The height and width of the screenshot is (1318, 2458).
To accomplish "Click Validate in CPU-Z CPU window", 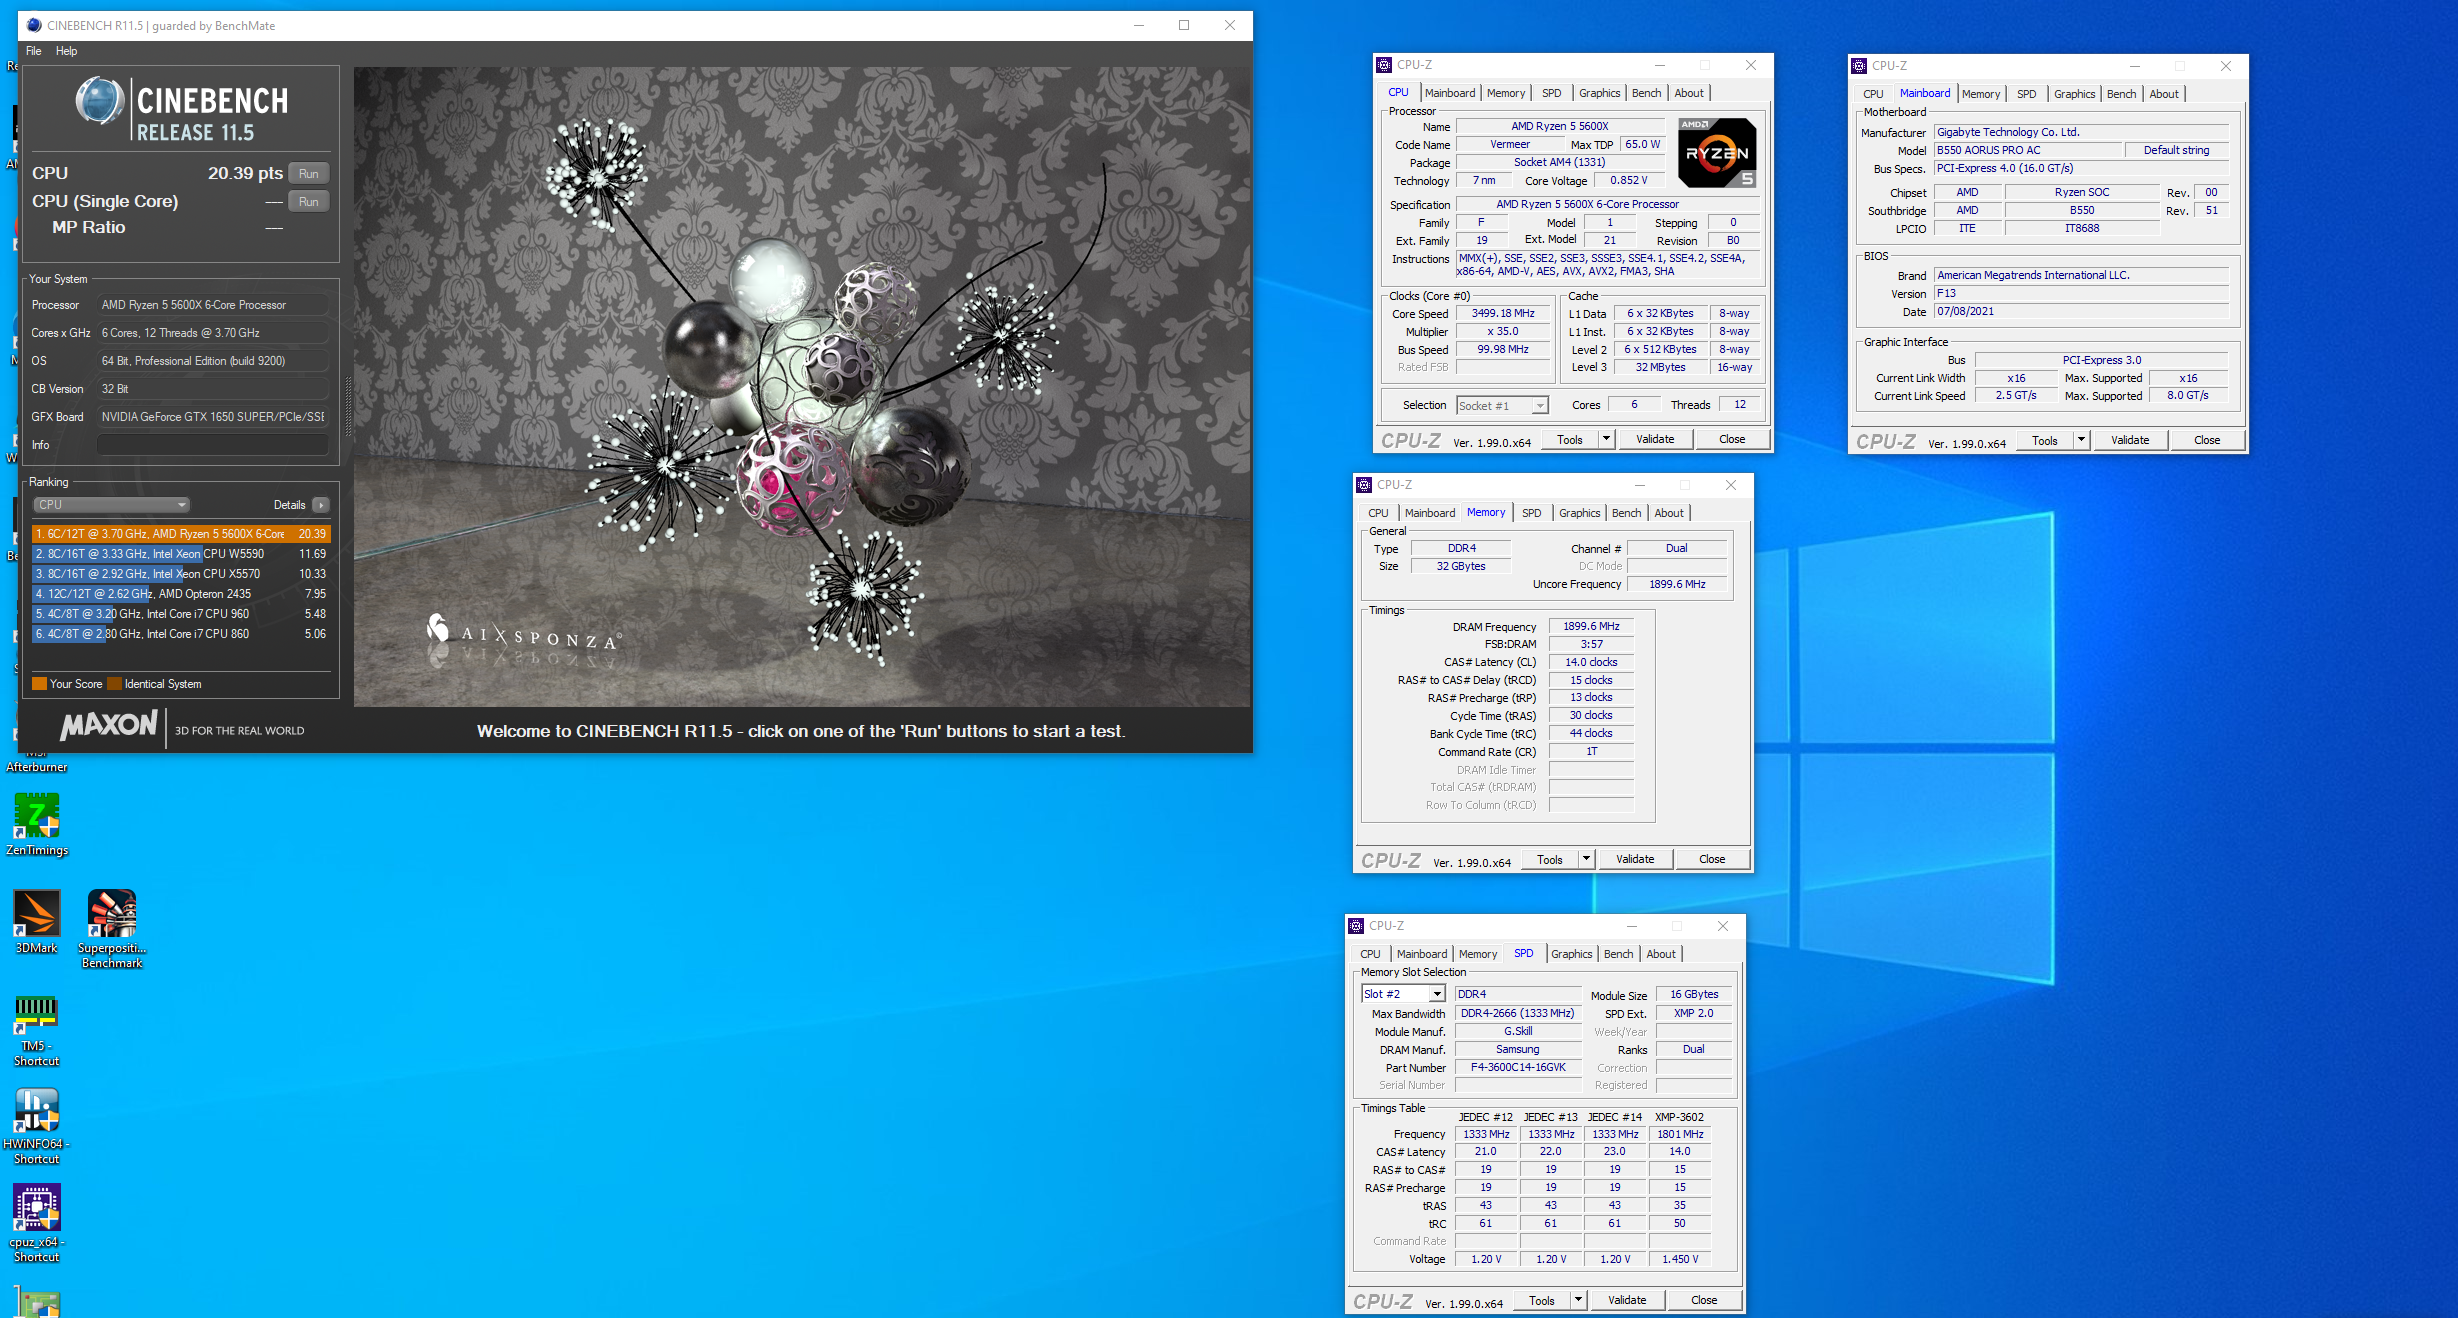I will click(1654, 439).
